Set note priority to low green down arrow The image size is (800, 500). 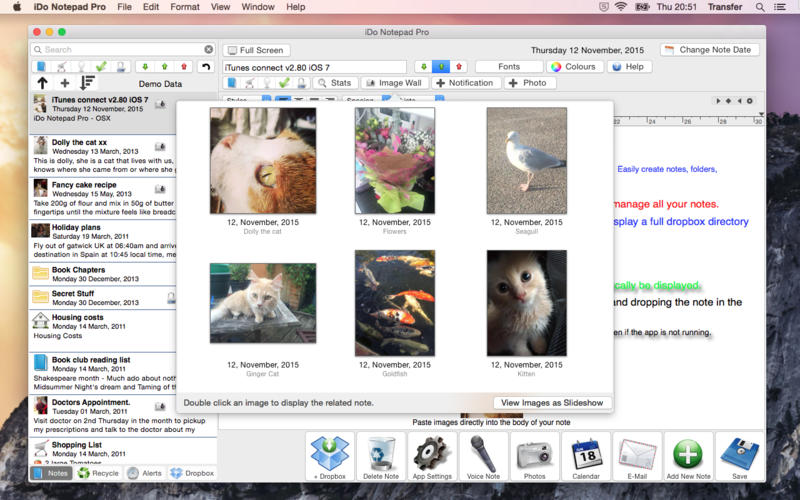tap(423, 67)
